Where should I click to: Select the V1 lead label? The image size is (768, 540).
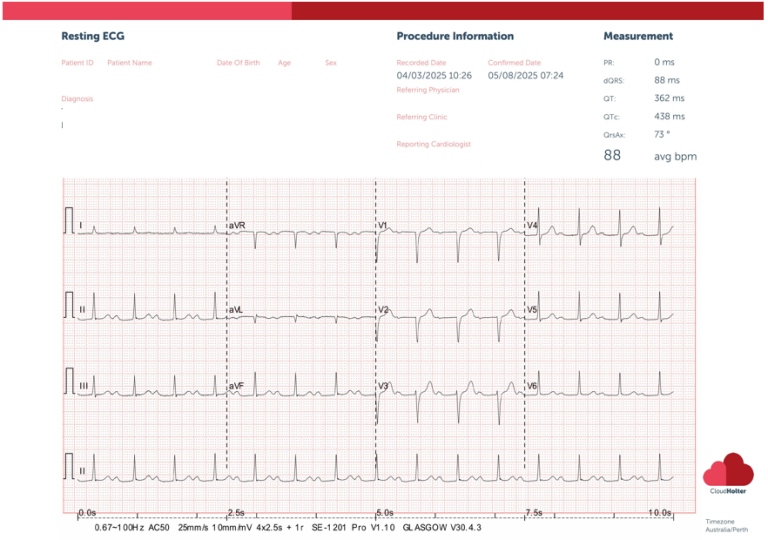[x=383, y=226]
